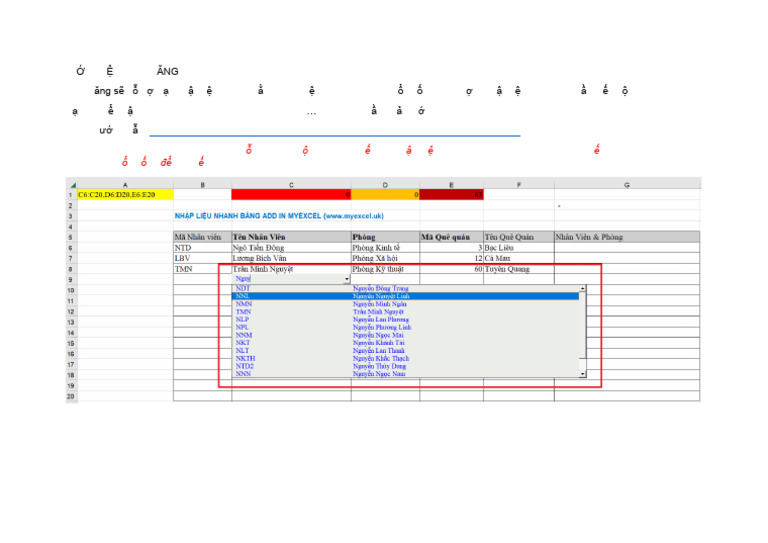Screen dimensions: 768x543
Task: Click the red cell C1
Action: 291,195
